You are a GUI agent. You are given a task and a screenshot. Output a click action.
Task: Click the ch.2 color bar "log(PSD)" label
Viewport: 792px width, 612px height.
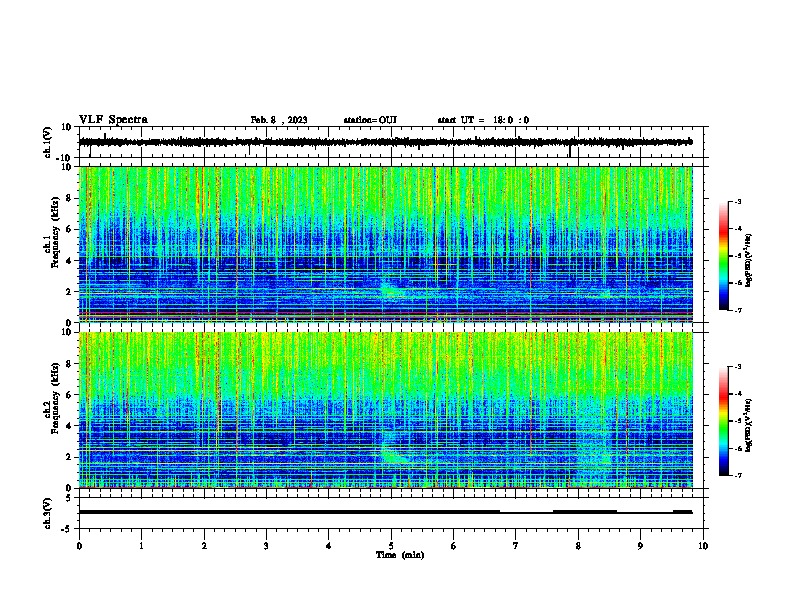[x=749, y=425]
